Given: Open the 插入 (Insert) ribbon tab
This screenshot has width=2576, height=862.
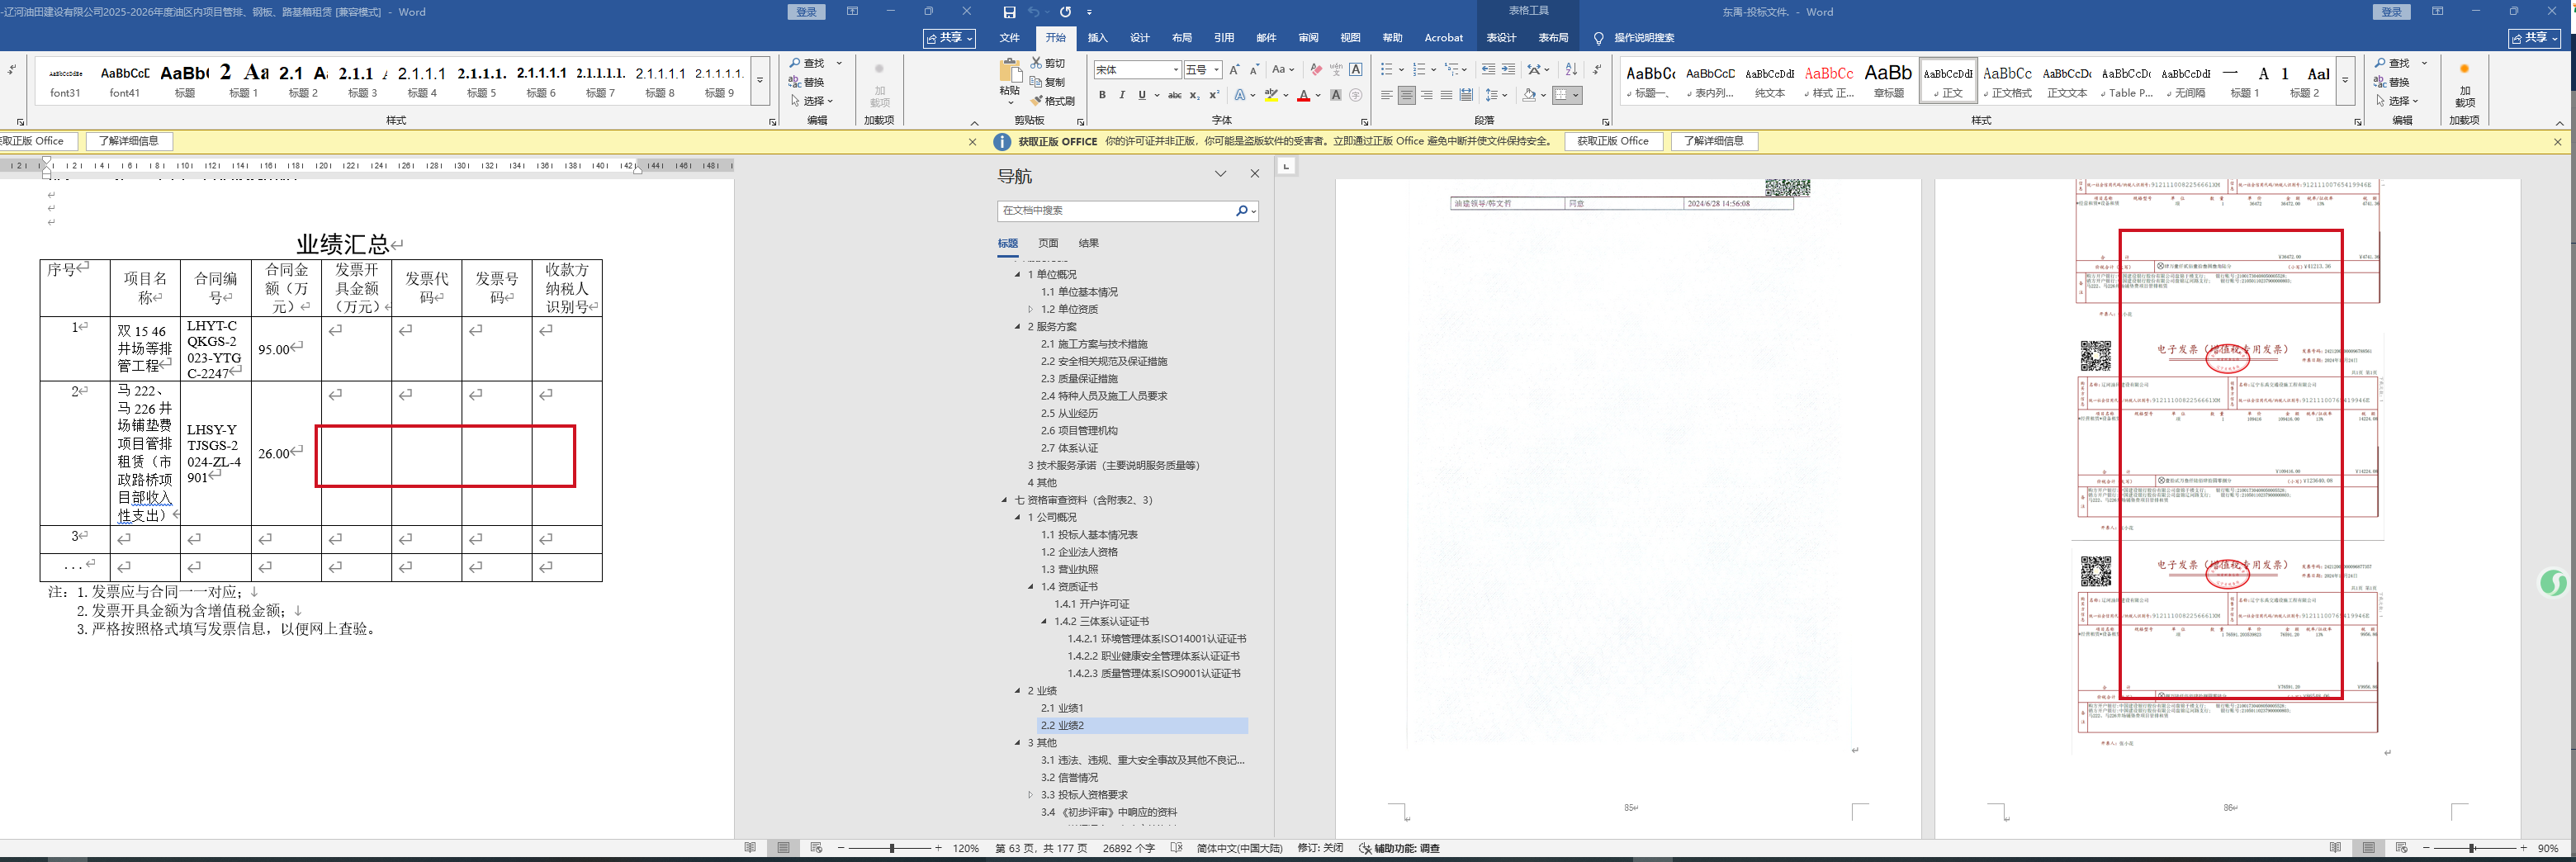Looking at the screenshot, I should tap(1097, 38).
